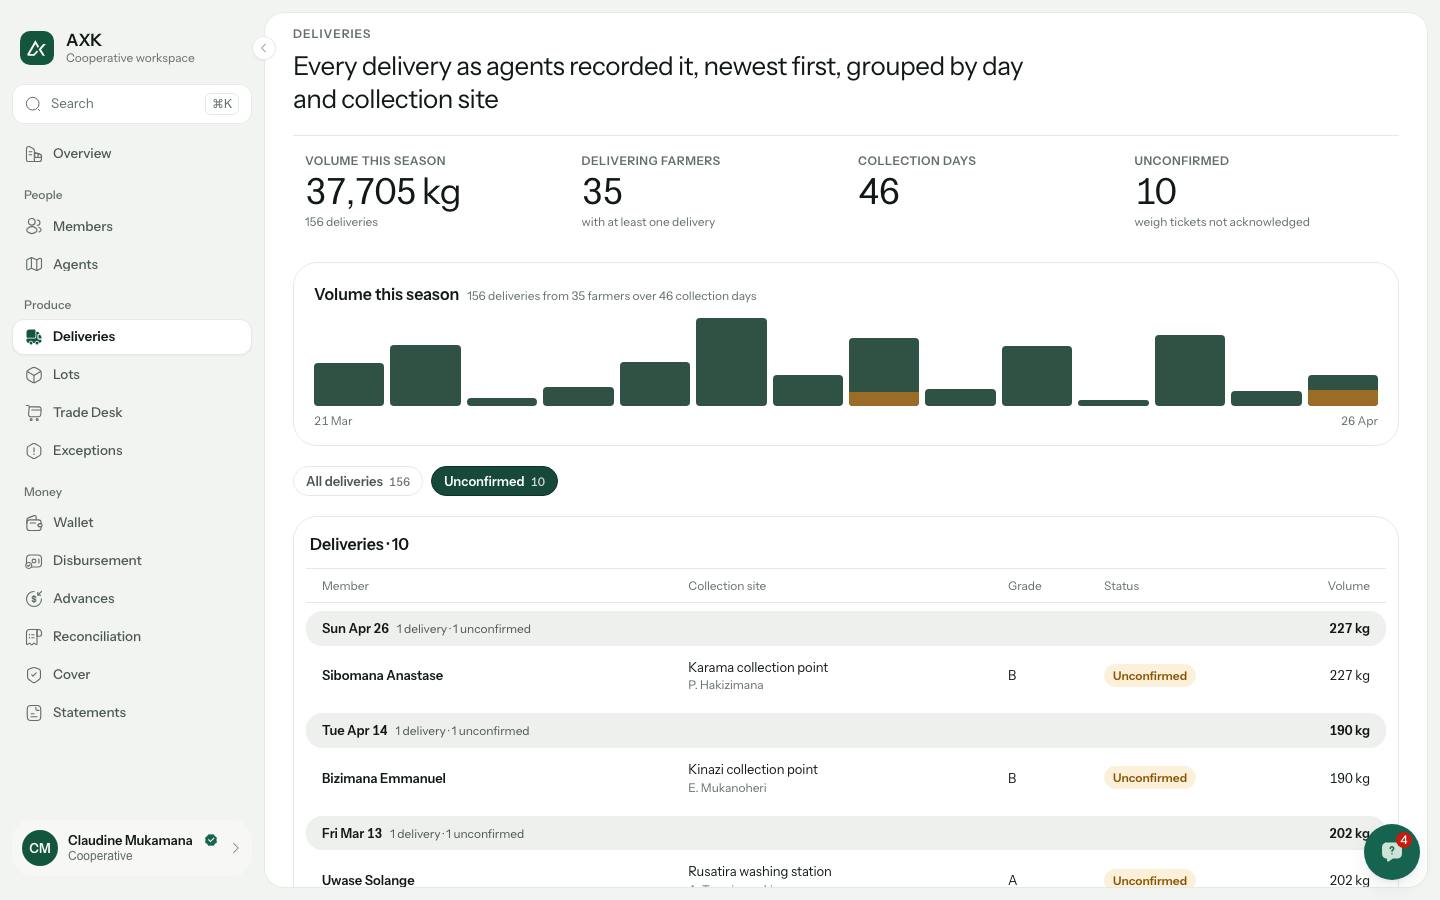Navigate to Trade Desk
Image resolution: width=1440 pixels, height=900 pixels.
[132, 413]
